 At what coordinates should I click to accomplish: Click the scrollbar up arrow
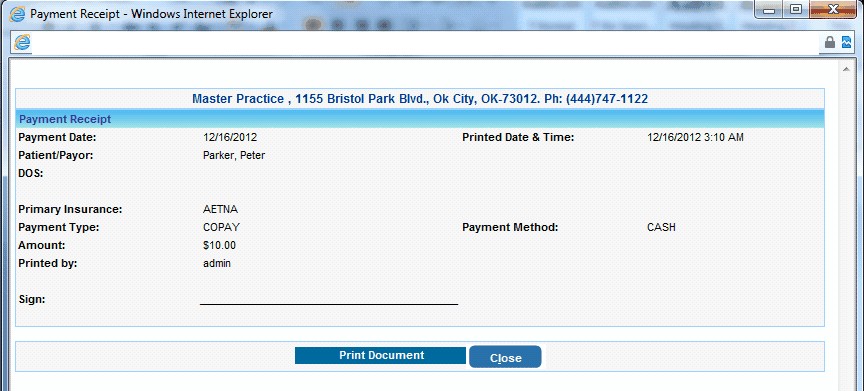click(x=845, y=69)
